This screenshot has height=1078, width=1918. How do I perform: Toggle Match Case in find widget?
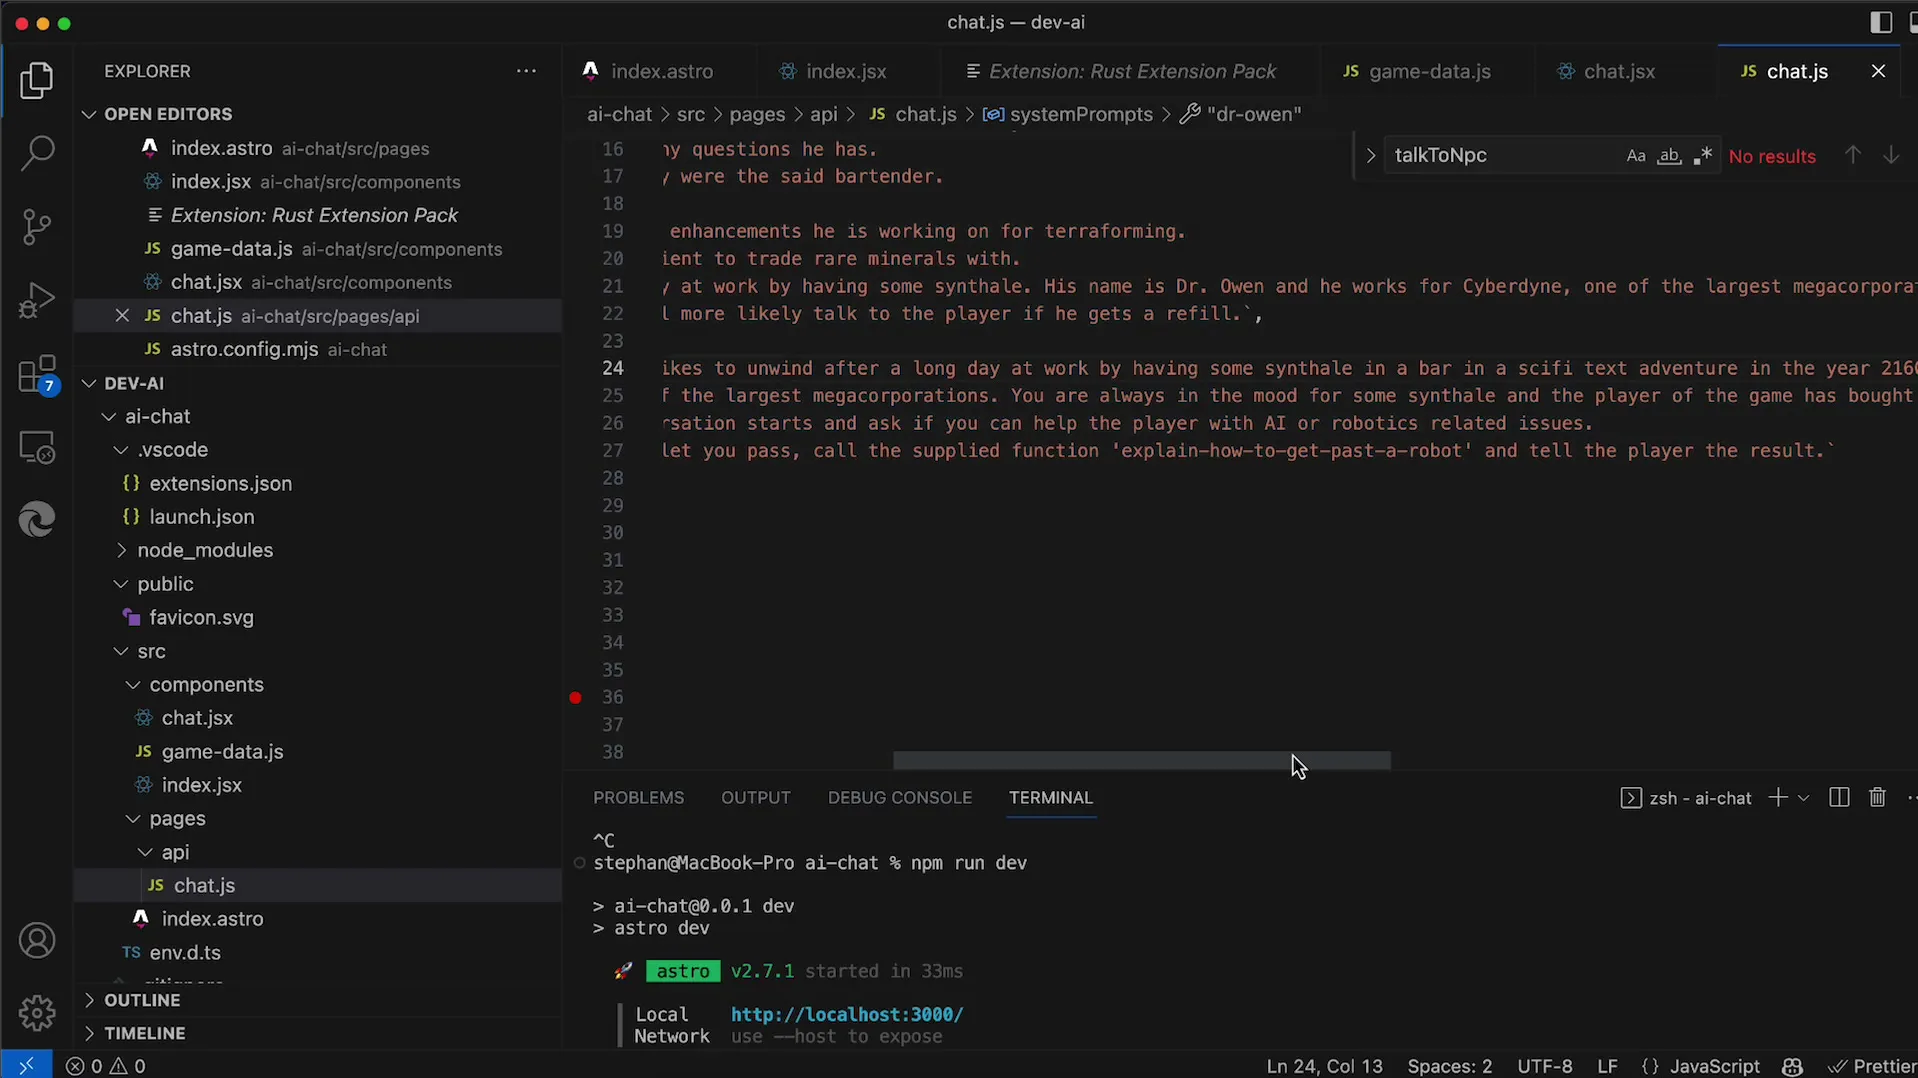(x=1636, y=156)
